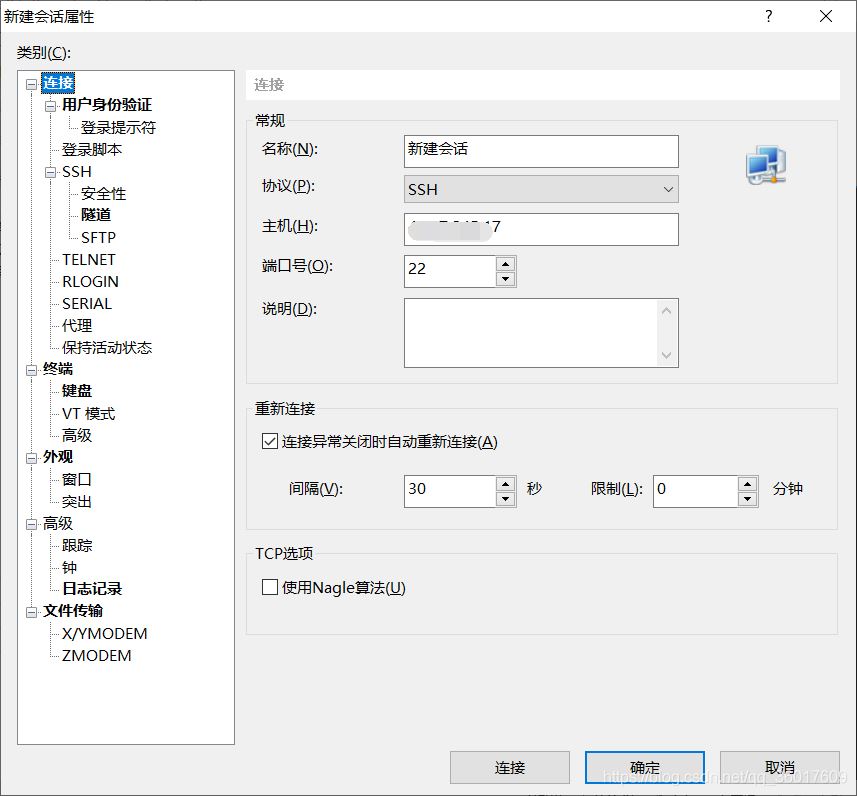857x796 pixels.
Task: Increase the 端口号 value
Action: pos(506,264)
